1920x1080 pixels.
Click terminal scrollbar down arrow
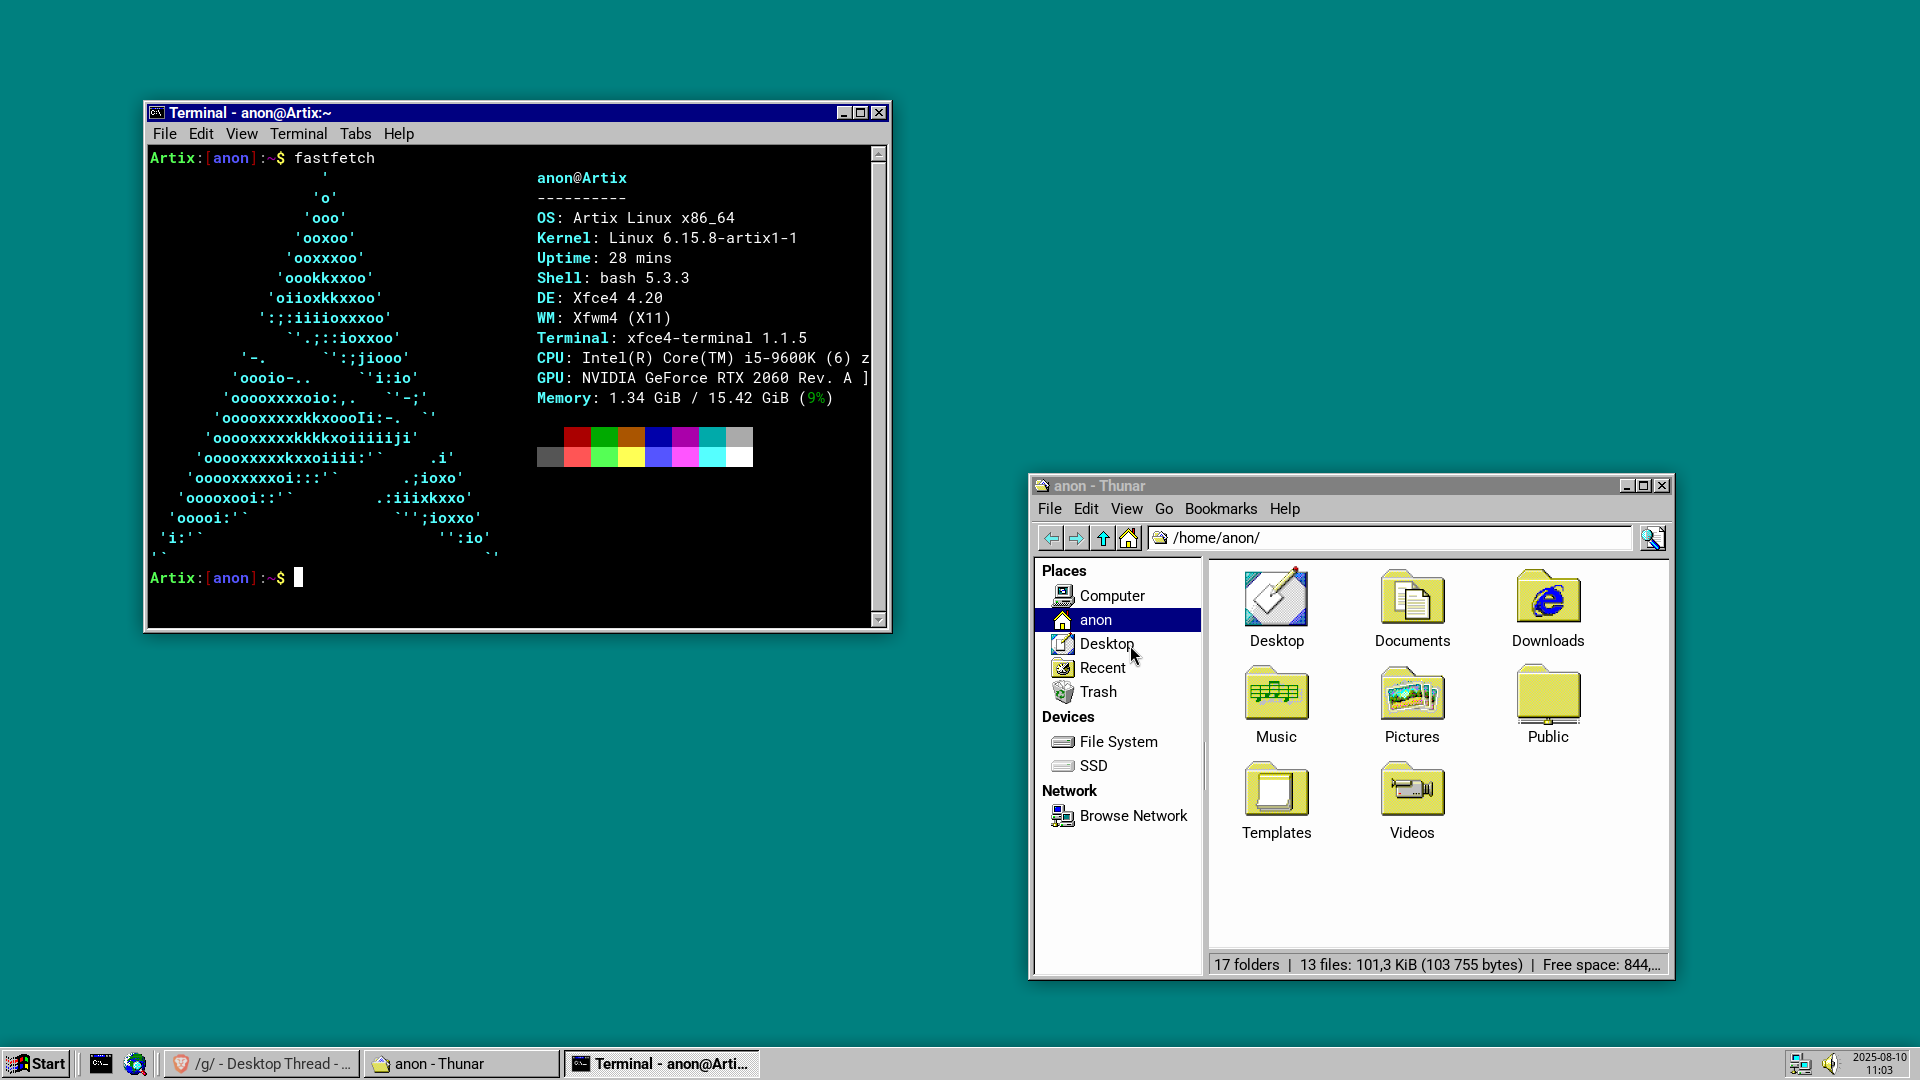[878, 620]
